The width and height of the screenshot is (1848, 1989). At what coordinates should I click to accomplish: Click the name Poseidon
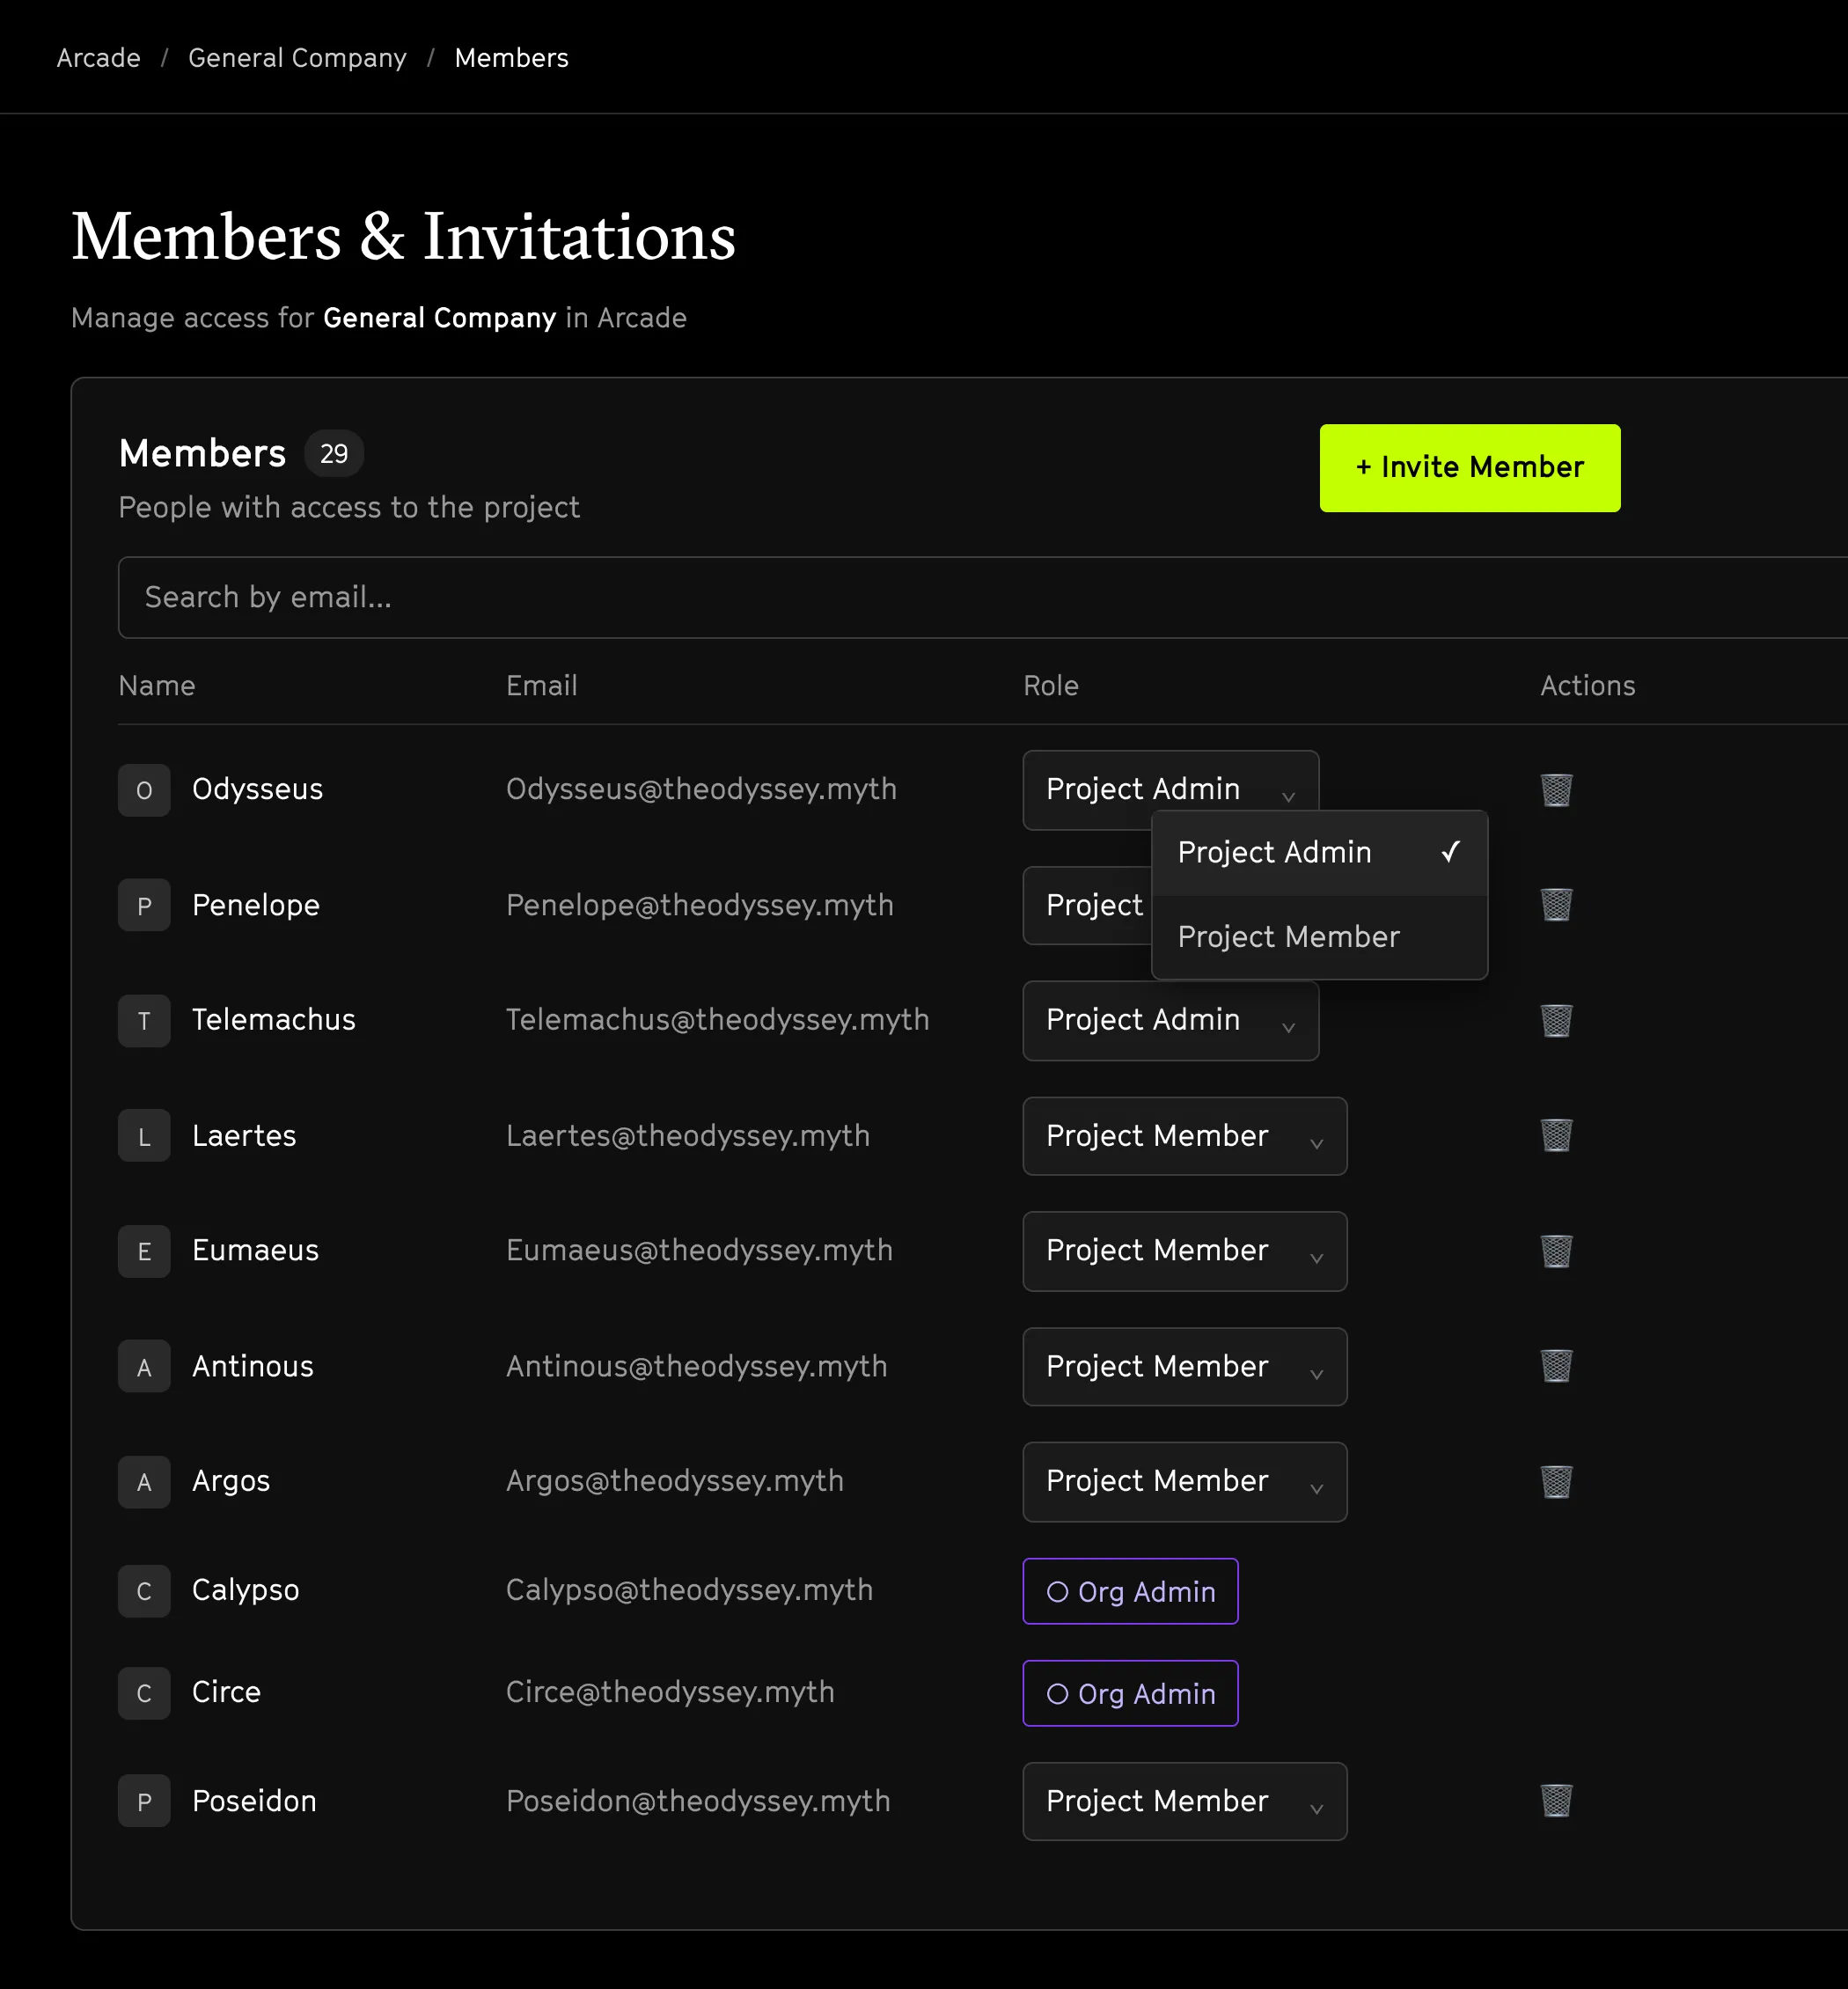(254, 1801)
